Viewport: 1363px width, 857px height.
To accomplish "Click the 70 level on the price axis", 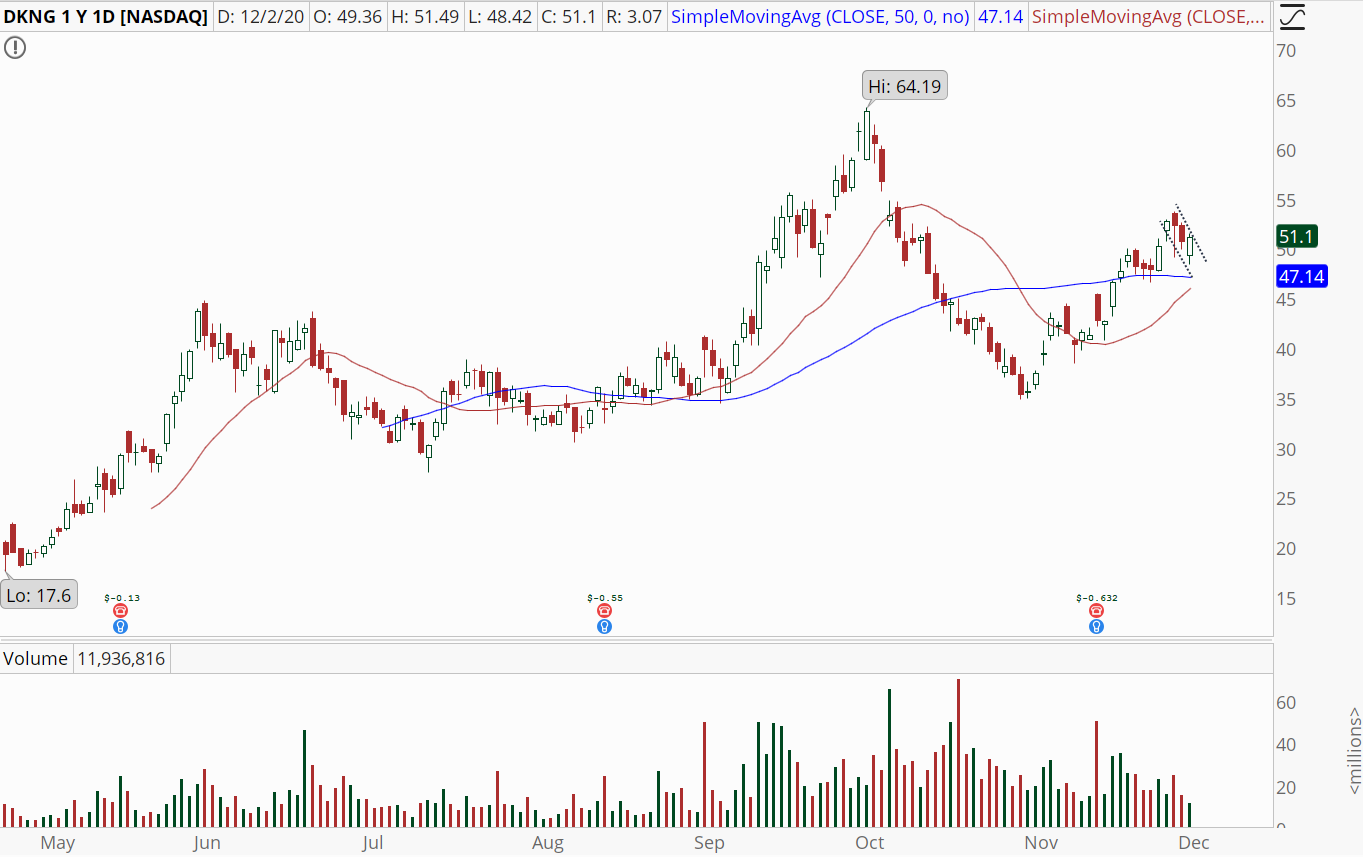I will click(1285, 50).
